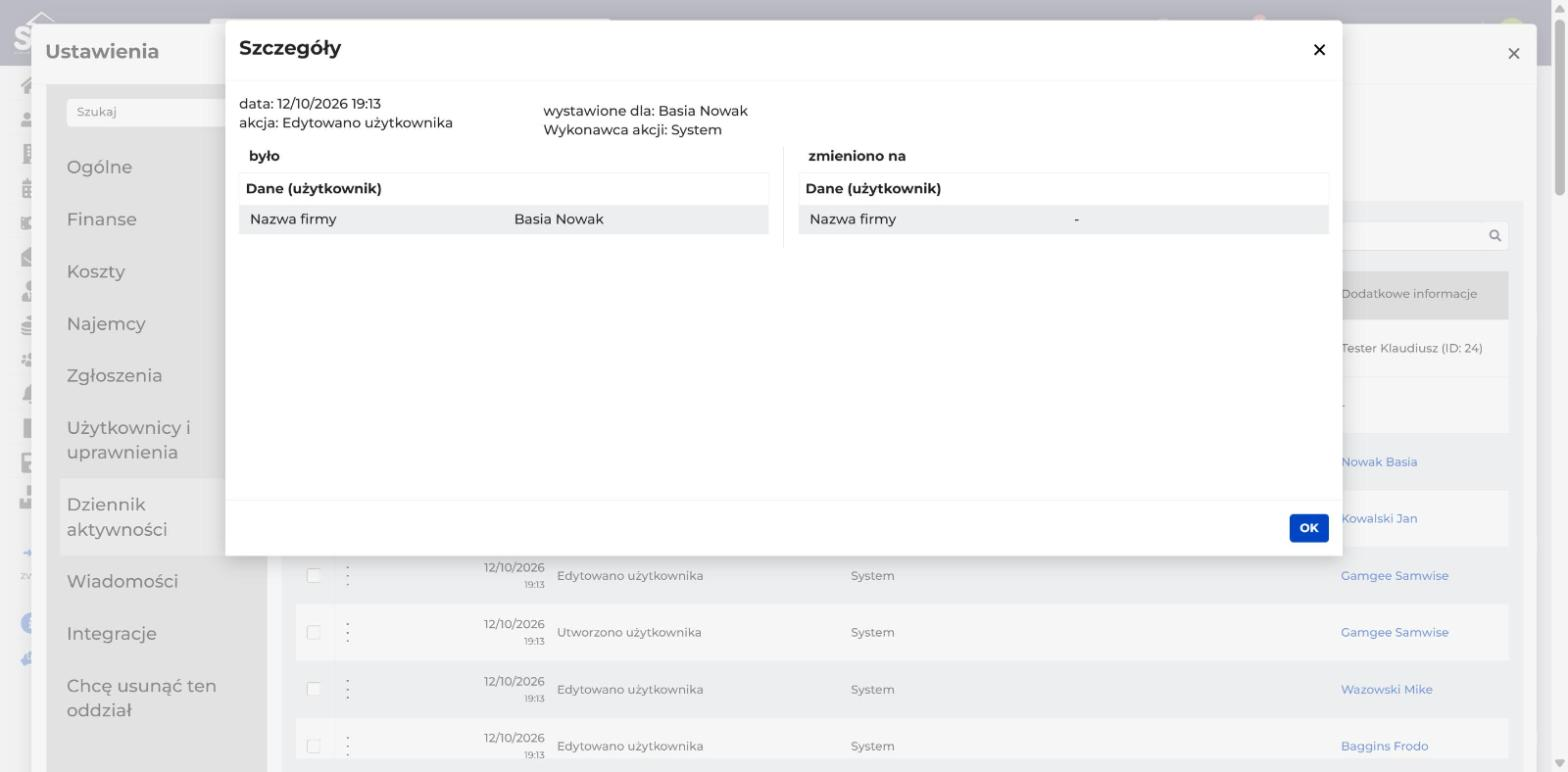Click the Utworzono użytkownika action text
The height and width of the screenshot is (772, 1568).
pos(629,632)
